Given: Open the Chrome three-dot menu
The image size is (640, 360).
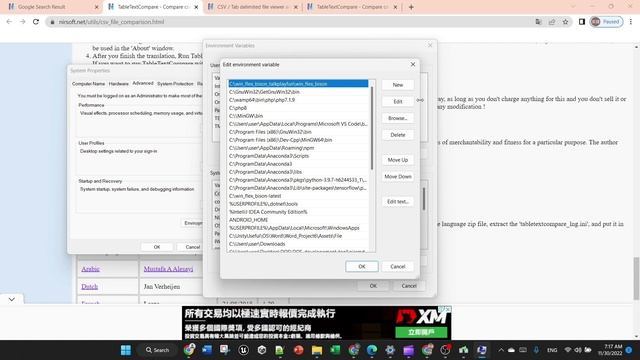Looking at the screenshot, I should [631, 22].
